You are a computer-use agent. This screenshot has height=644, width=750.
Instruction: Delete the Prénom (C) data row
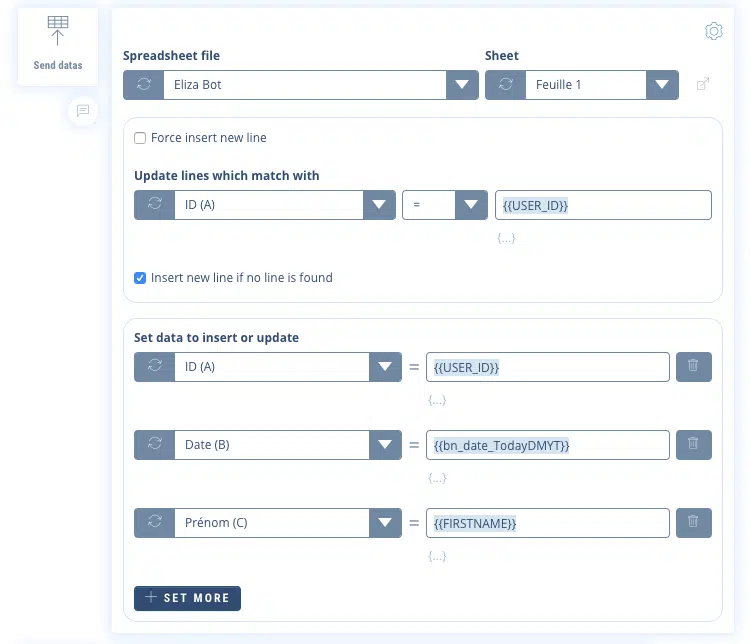coord(693,523)
